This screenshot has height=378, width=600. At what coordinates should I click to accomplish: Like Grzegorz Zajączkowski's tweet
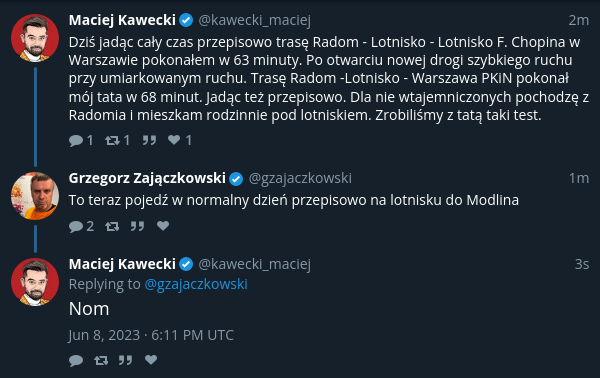click(x=163, y=226)
